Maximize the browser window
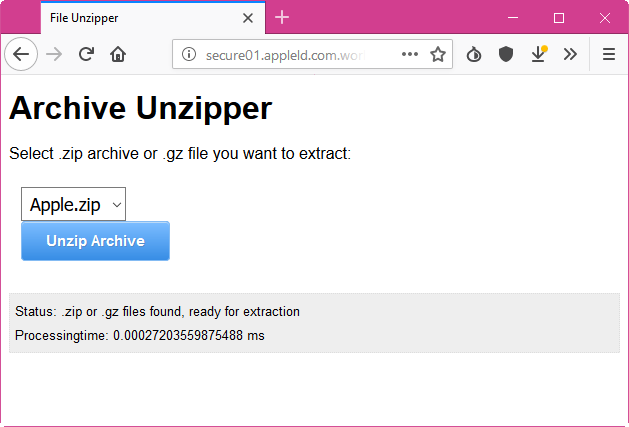Image resolution: width=629 pixels, height=427 pixels. [x=559, y=18]
